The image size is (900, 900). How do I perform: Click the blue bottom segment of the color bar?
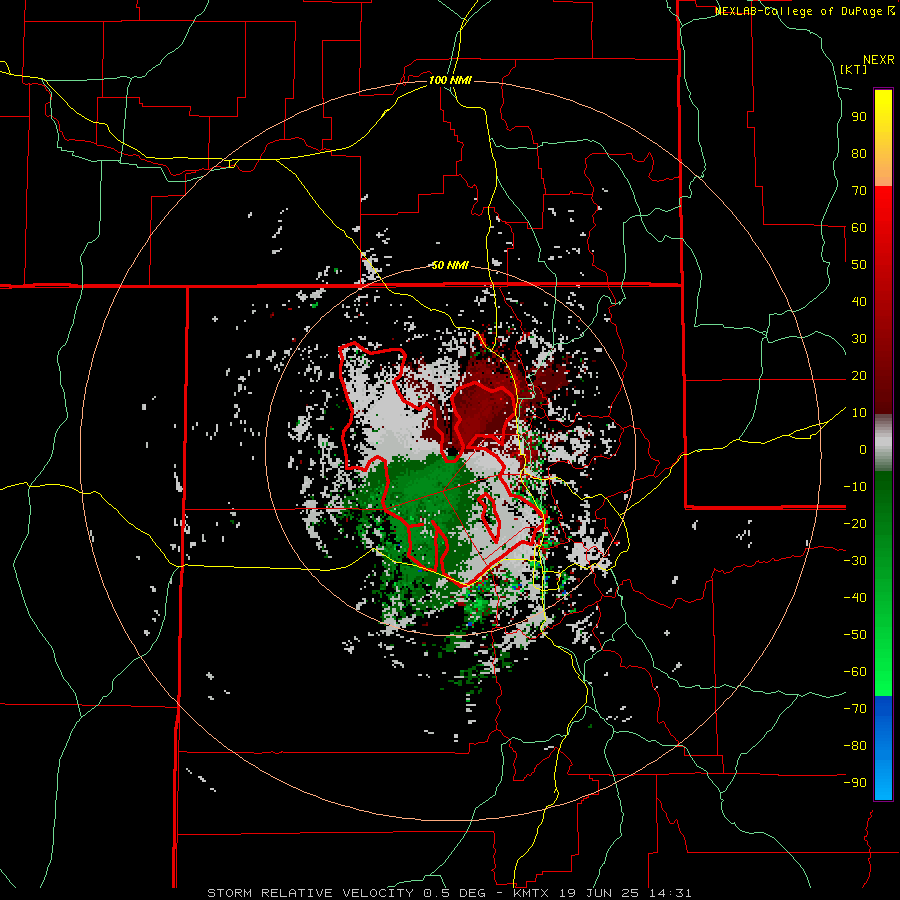coord(883,747)
